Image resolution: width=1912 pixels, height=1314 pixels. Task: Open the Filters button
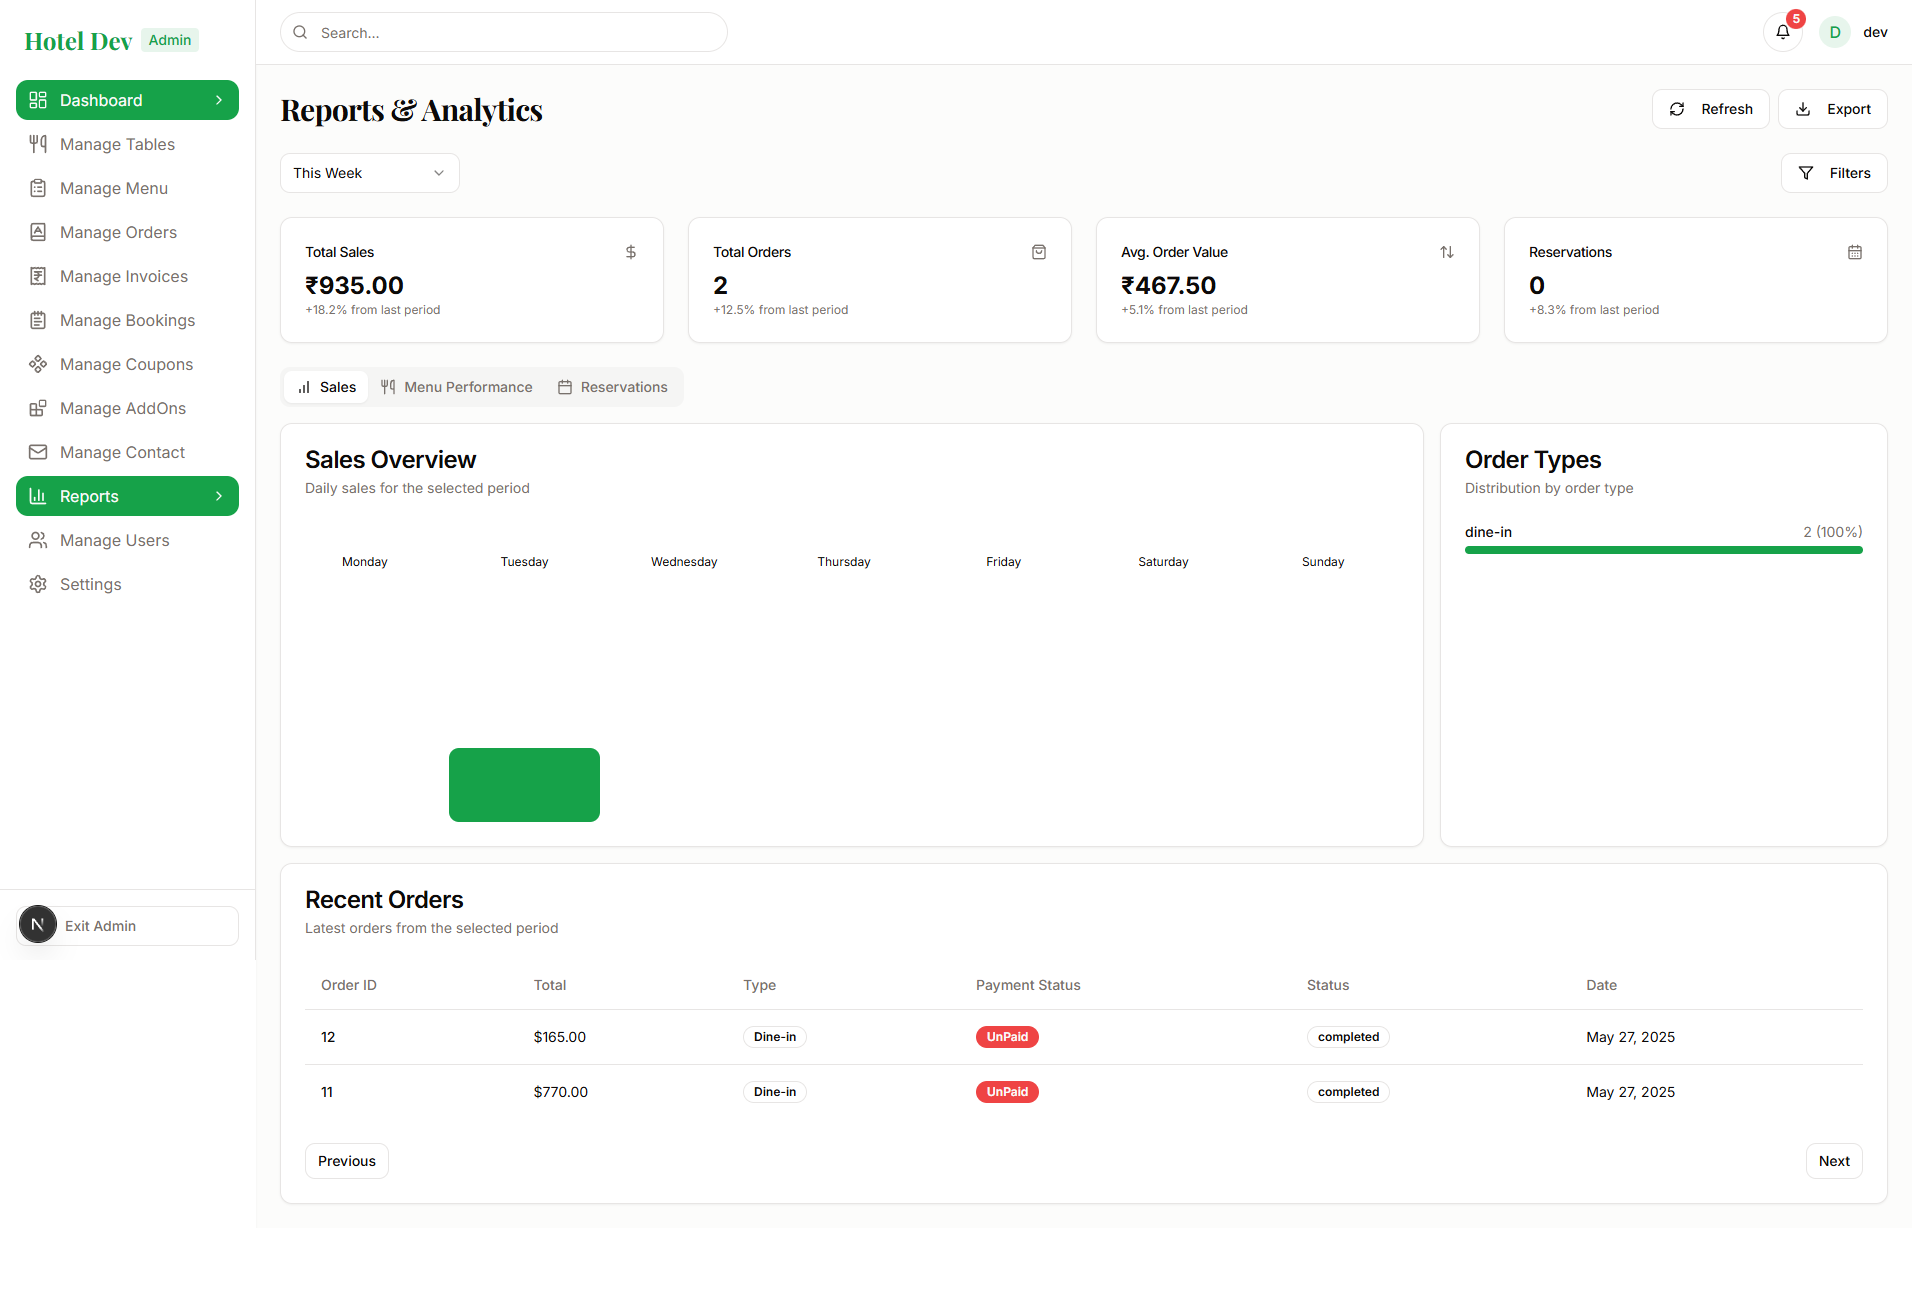[x=1833, y=173]
